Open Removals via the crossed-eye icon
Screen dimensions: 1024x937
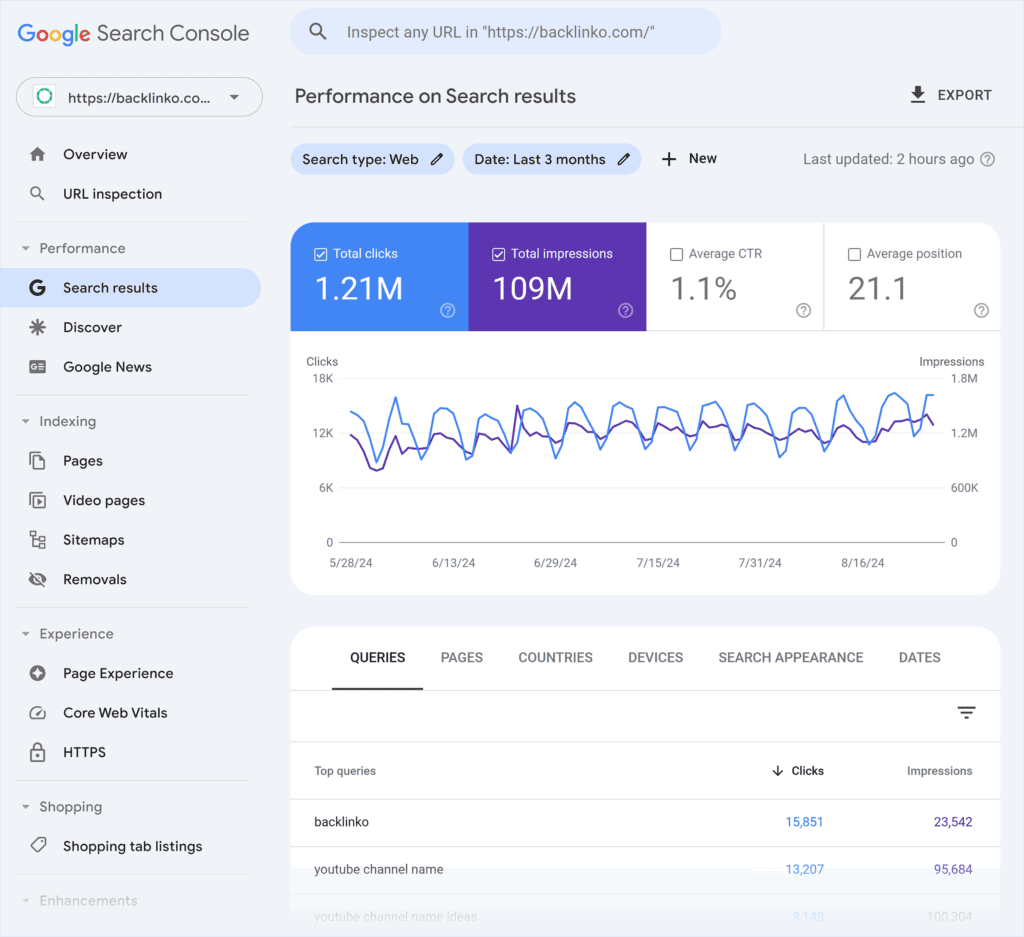(x=38, y=580)
